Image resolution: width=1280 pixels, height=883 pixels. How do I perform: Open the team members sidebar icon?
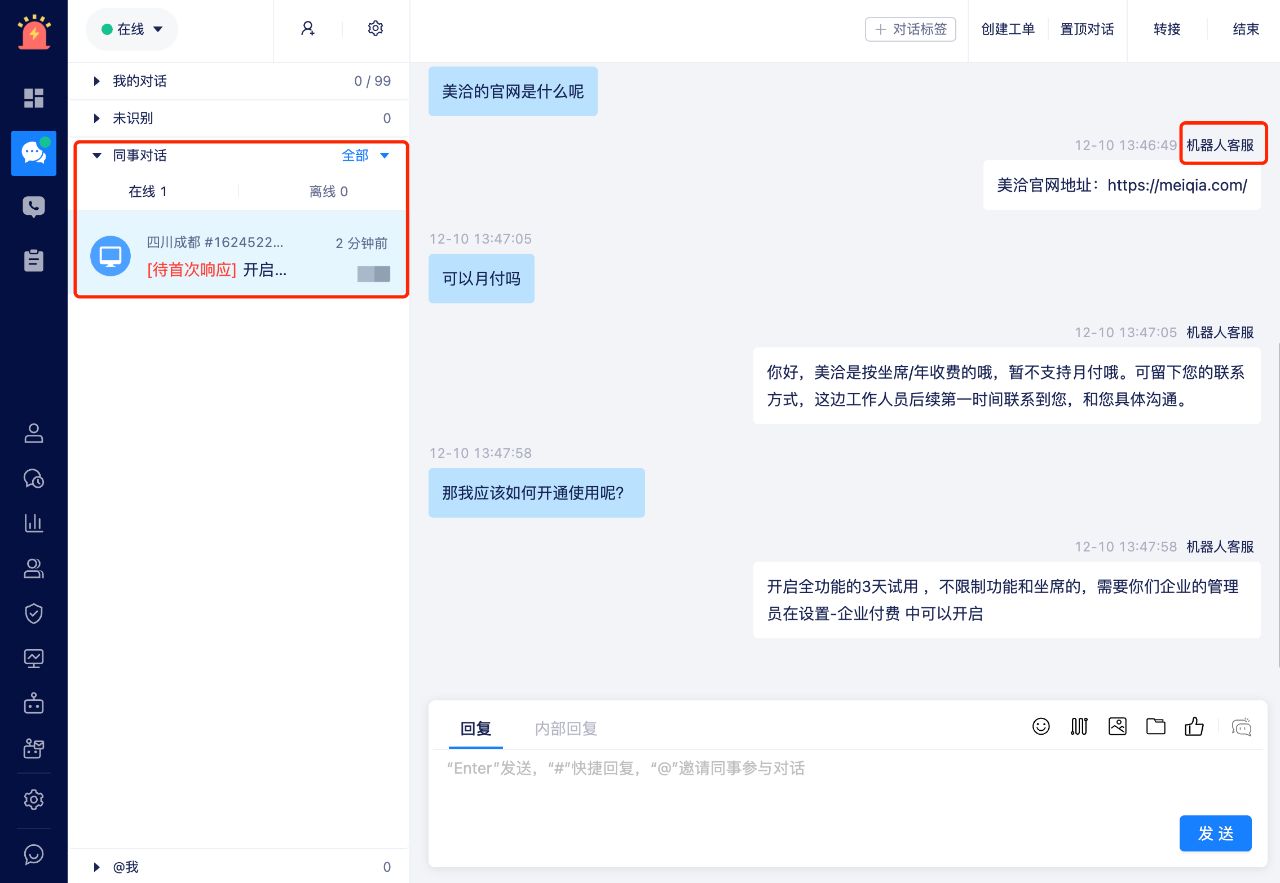pyautogui.click(x=34, y=568)
